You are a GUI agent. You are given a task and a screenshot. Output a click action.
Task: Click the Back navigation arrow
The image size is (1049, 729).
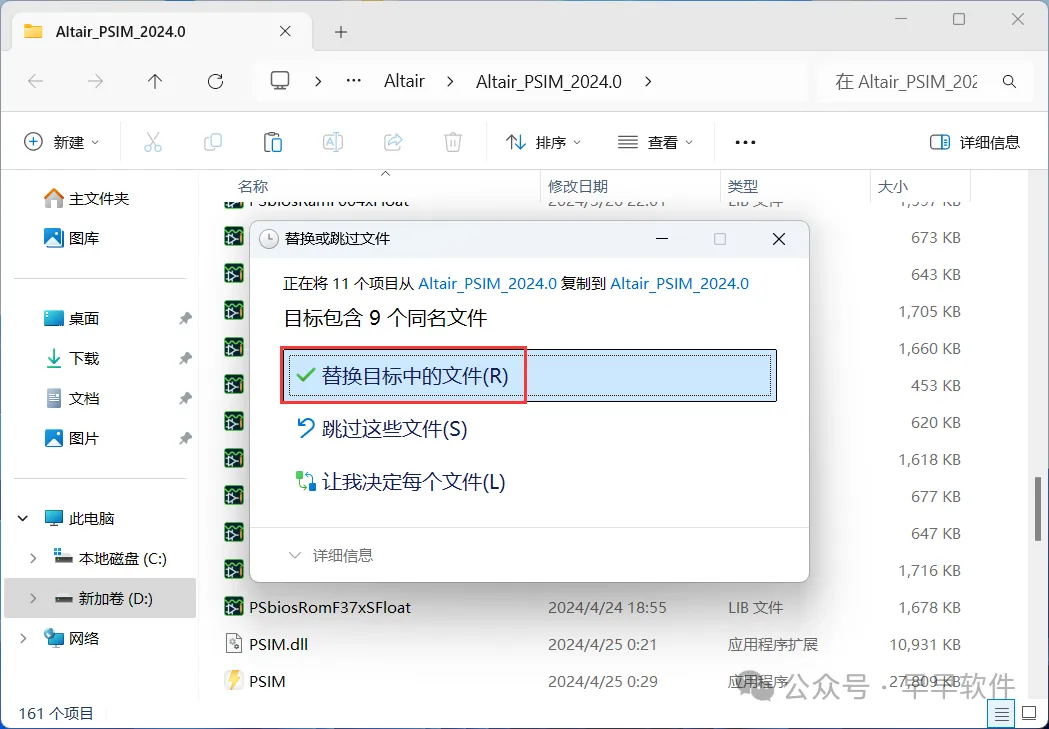35,82
